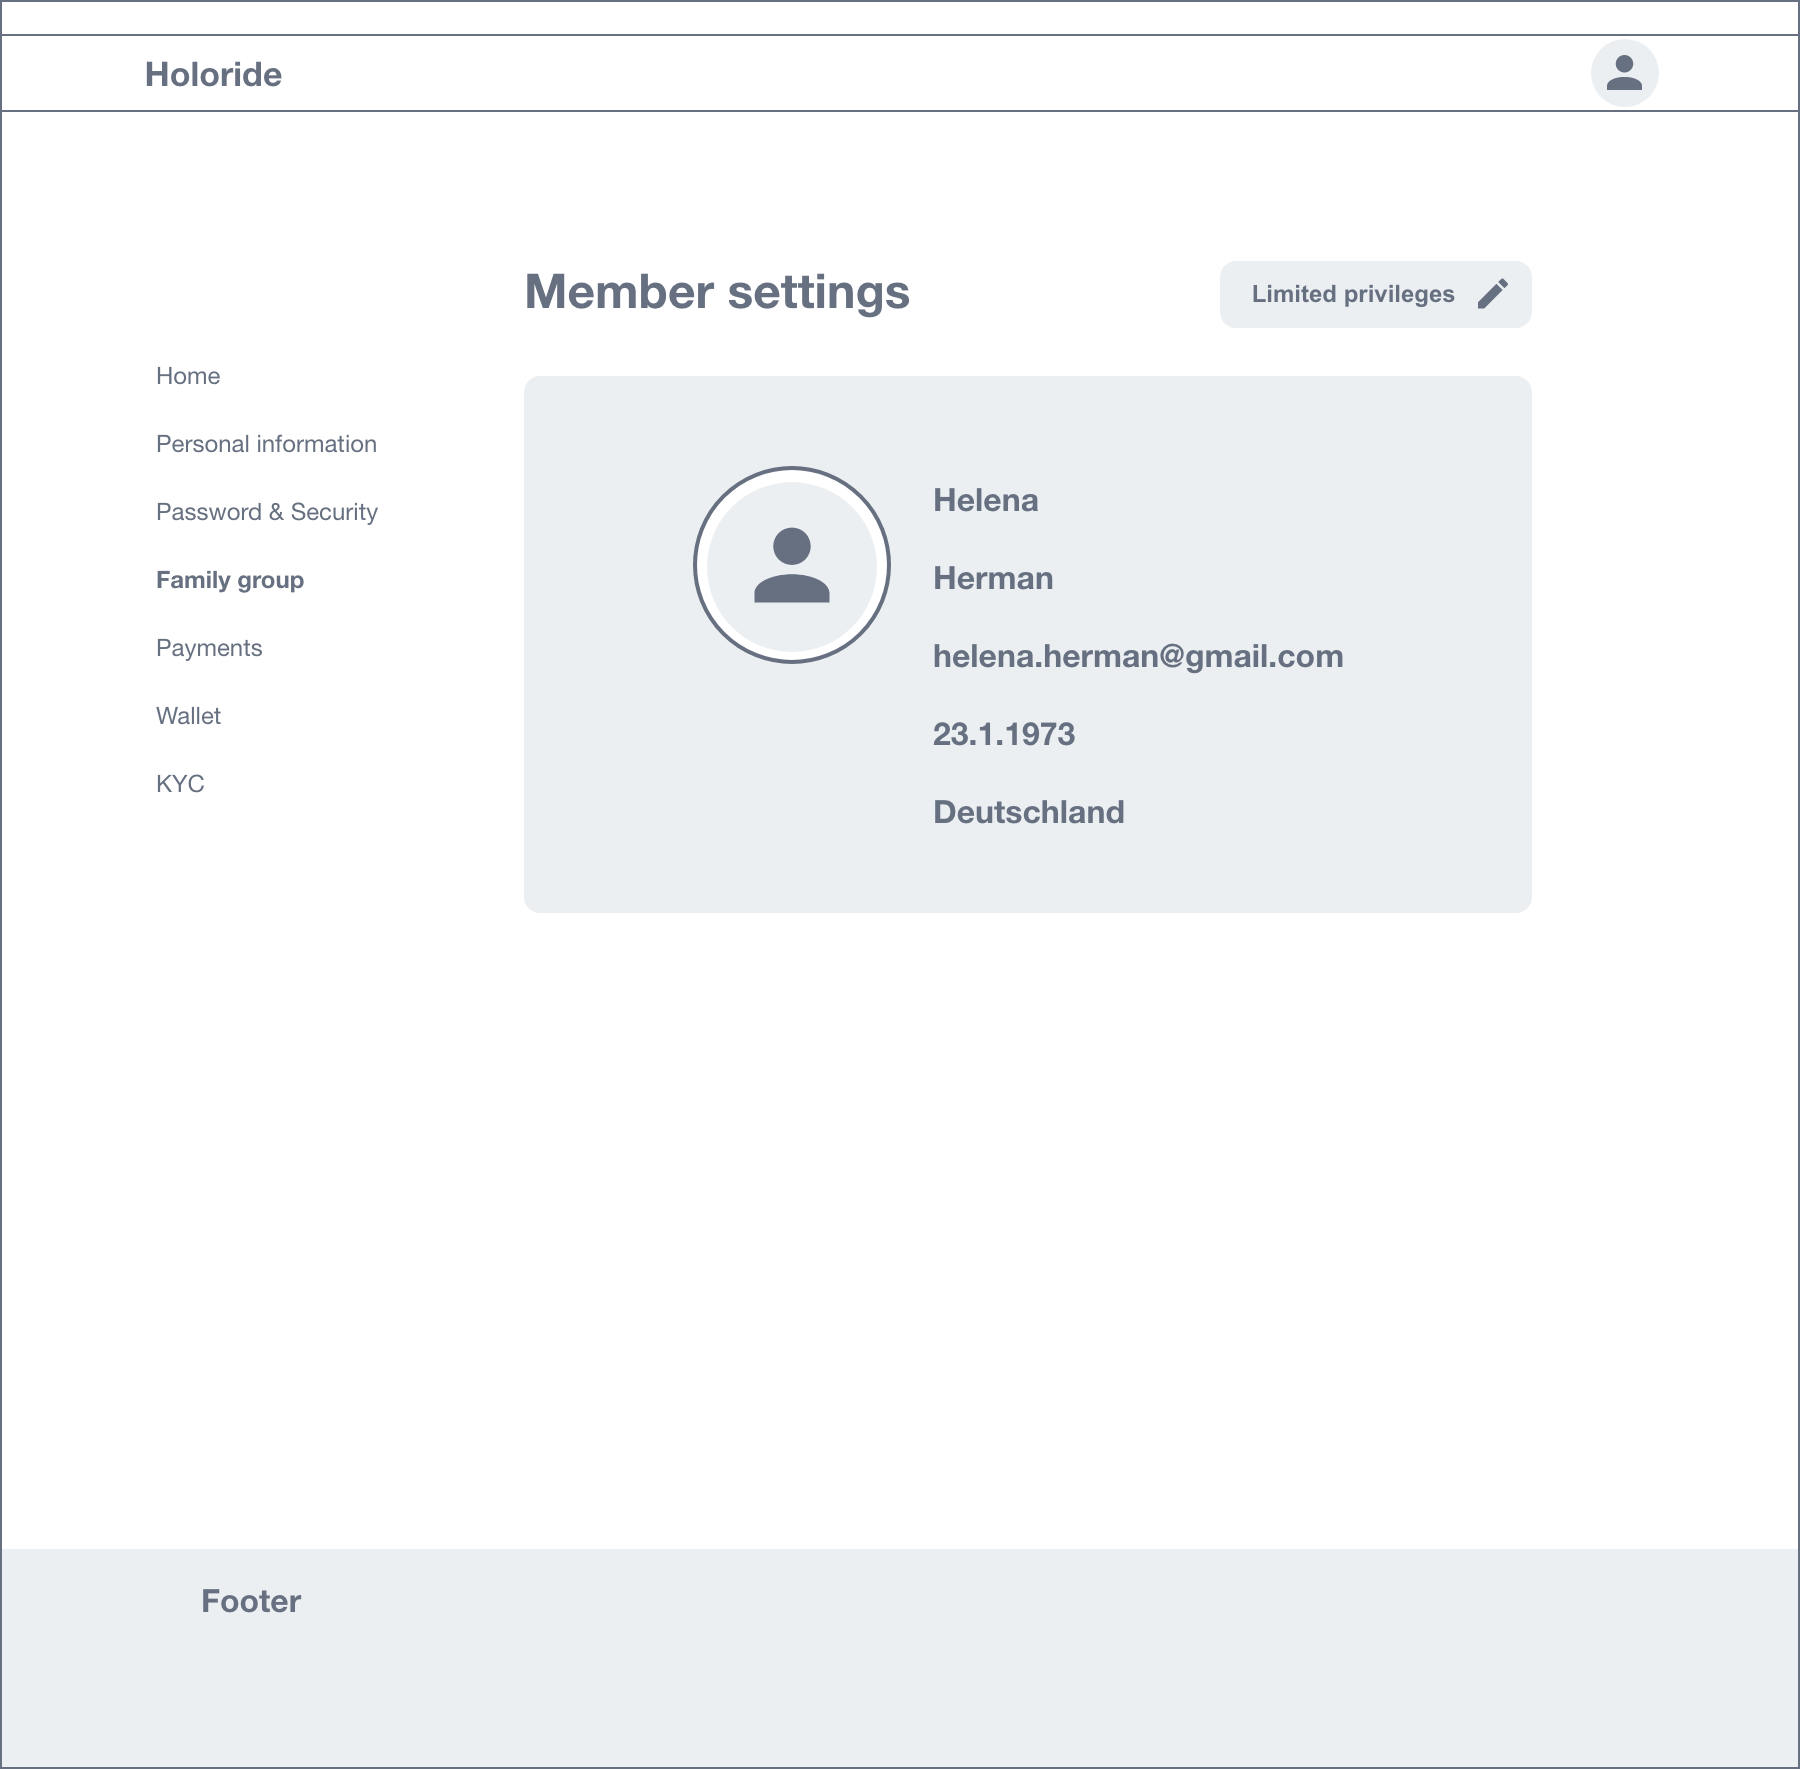Navigate to Password & Security

point(266,512)
